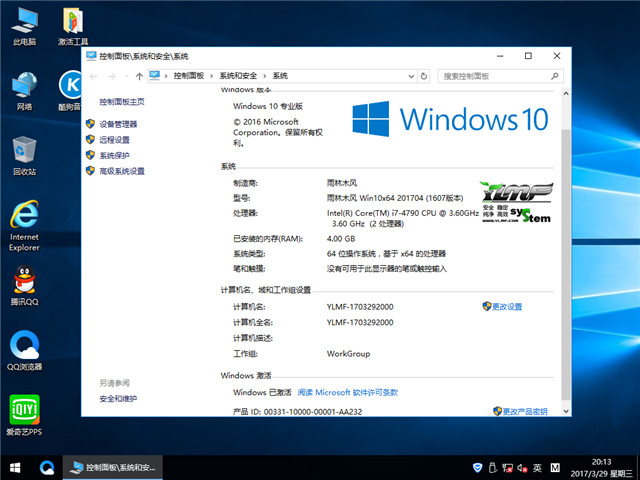Select the QQ浏览器 desktop icon
The image size is (640, 480).
click(24, 350)
